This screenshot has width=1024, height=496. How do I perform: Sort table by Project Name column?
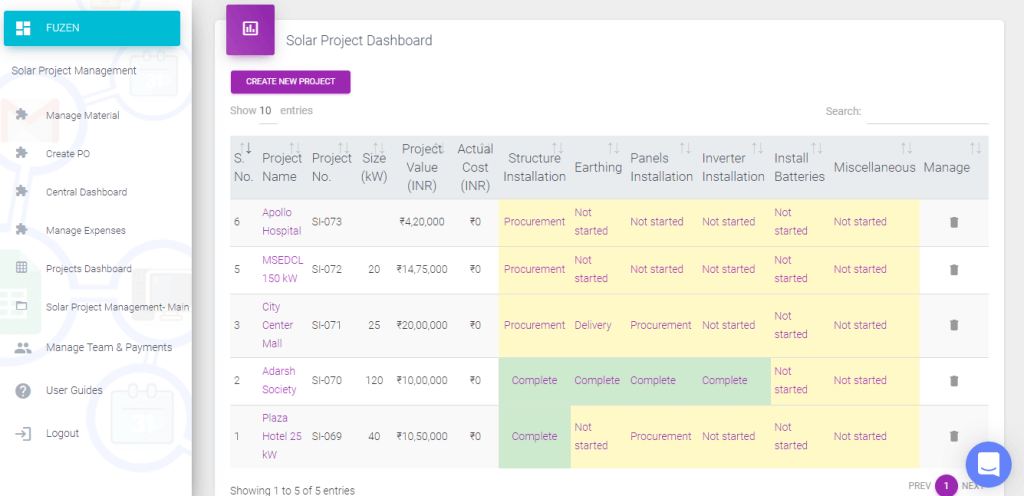[295, 149]
